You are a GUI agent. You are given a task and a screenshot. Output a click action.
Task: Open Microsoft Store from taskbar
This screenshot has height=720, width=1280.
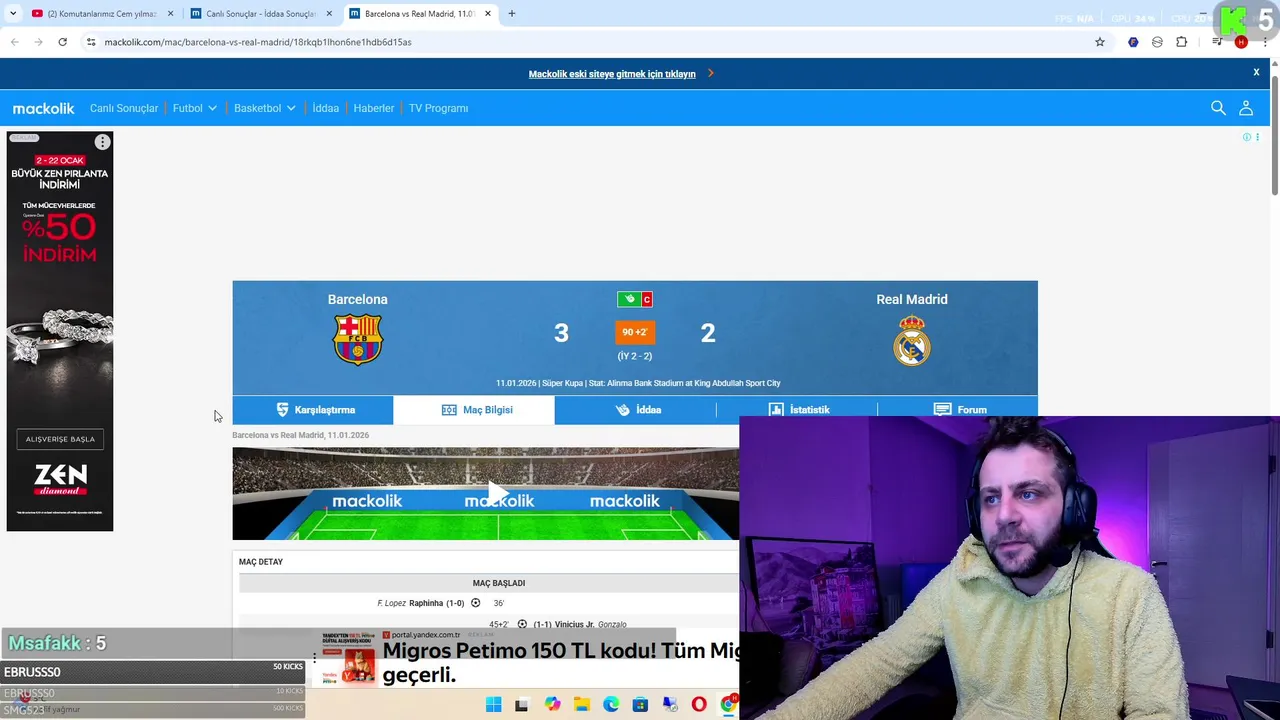640,705
